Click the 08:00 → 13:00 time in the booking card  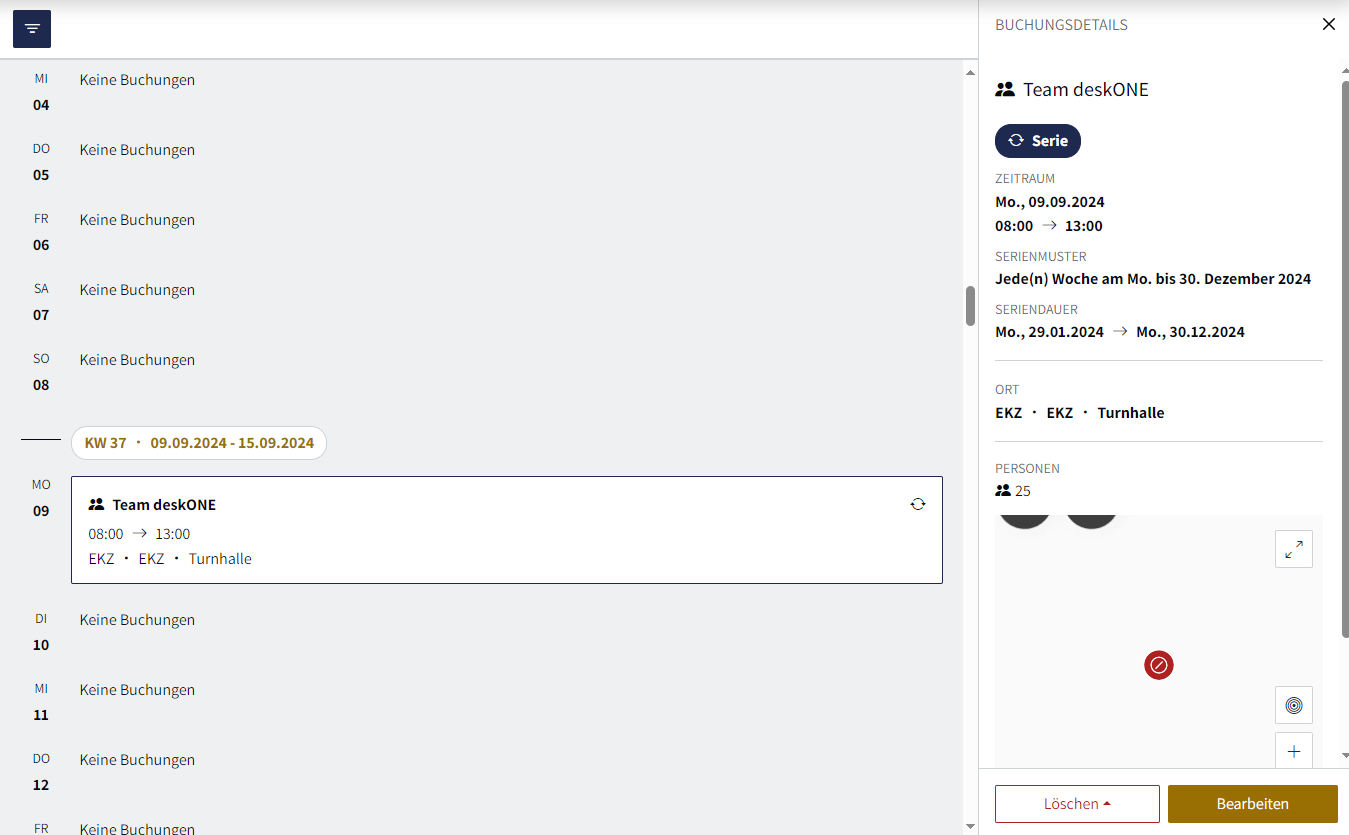[x=139, y=534]
